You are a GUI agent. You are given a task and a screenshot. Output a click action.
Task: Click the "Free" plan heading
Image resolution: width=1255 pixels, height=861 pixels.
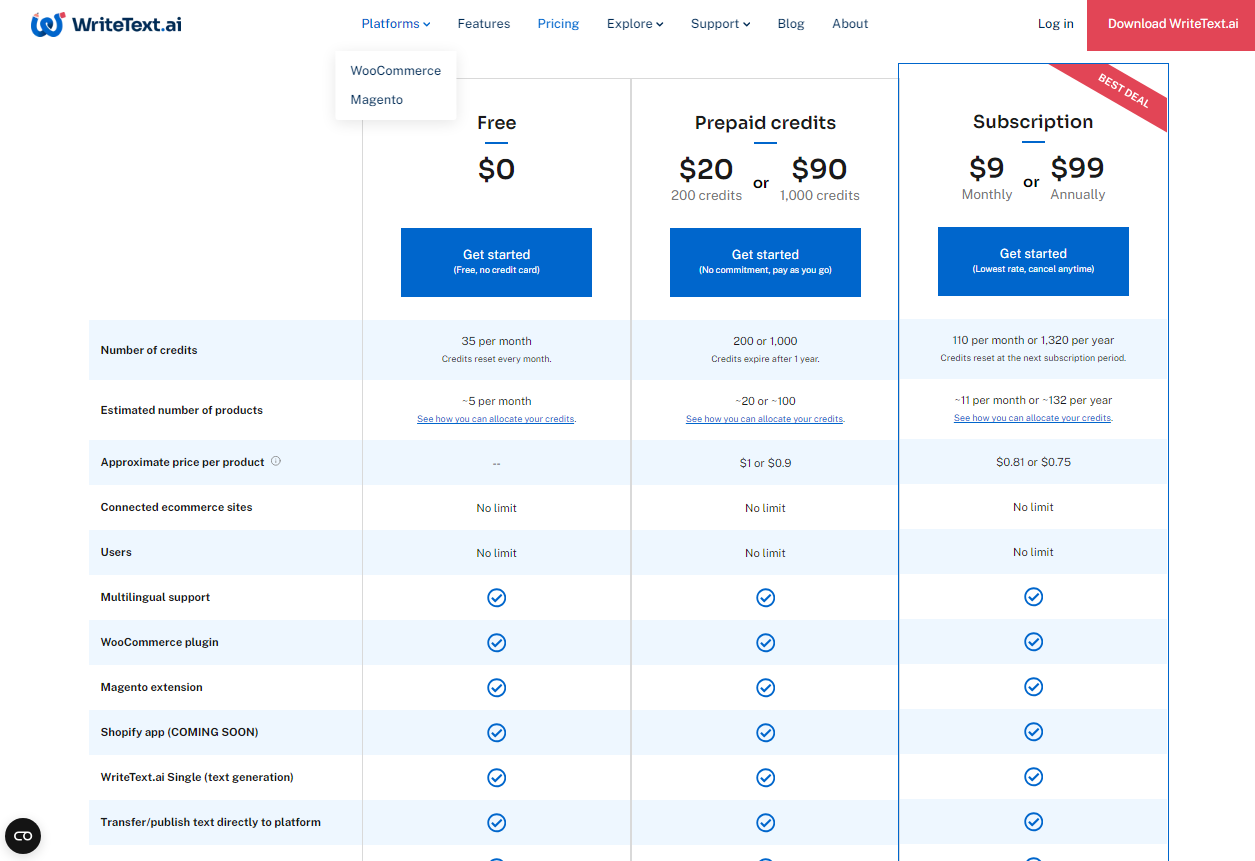(496, 123)
